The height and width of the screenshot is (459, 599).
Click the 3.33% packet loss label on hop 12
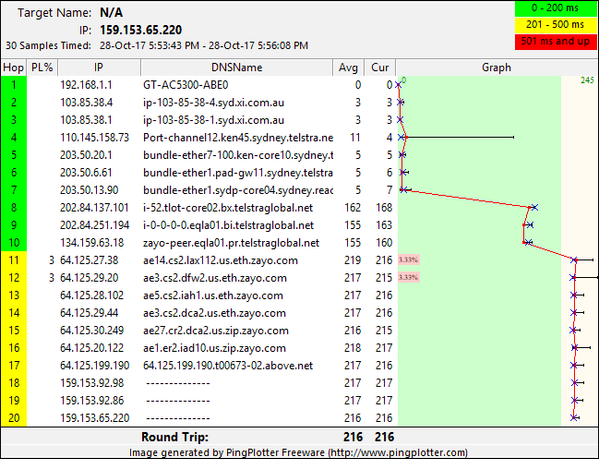coord(409,277)
